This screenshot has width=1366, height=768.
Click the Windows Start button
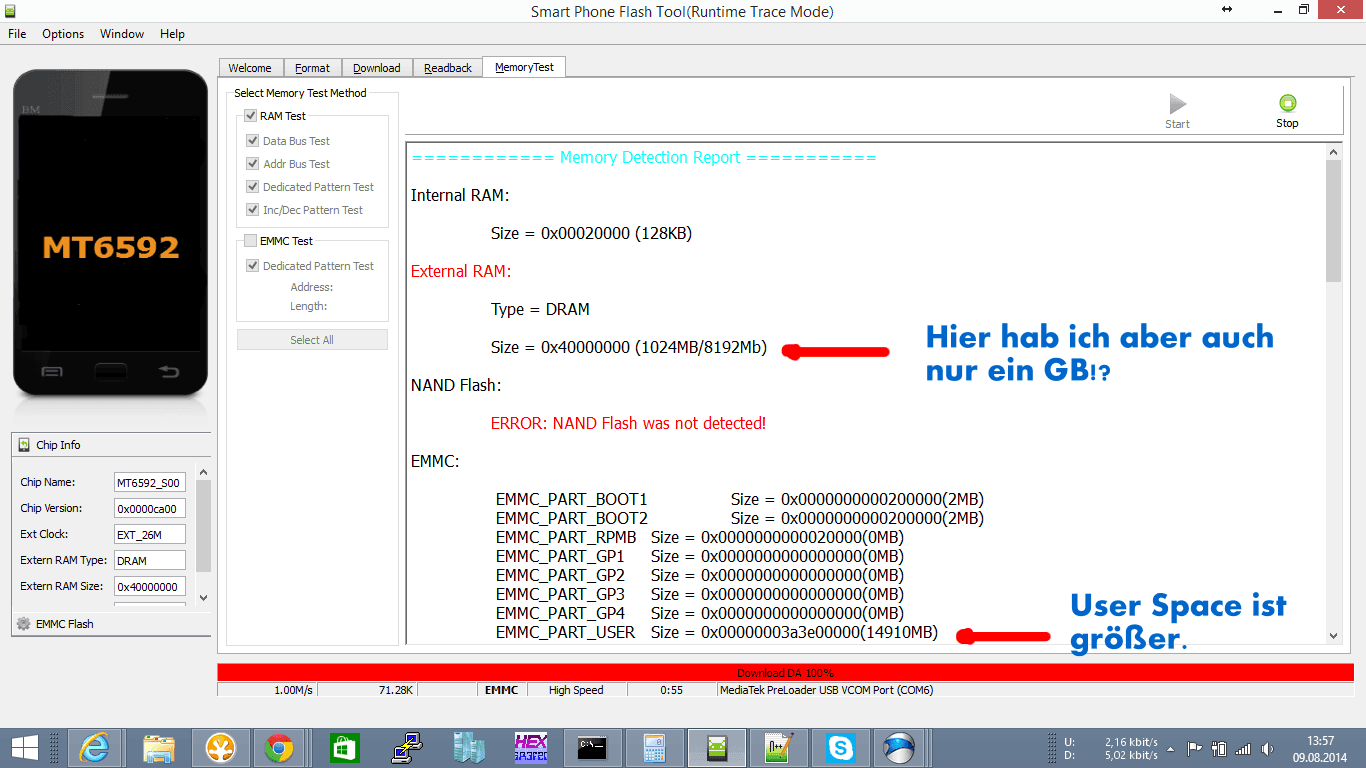(25, 747)
